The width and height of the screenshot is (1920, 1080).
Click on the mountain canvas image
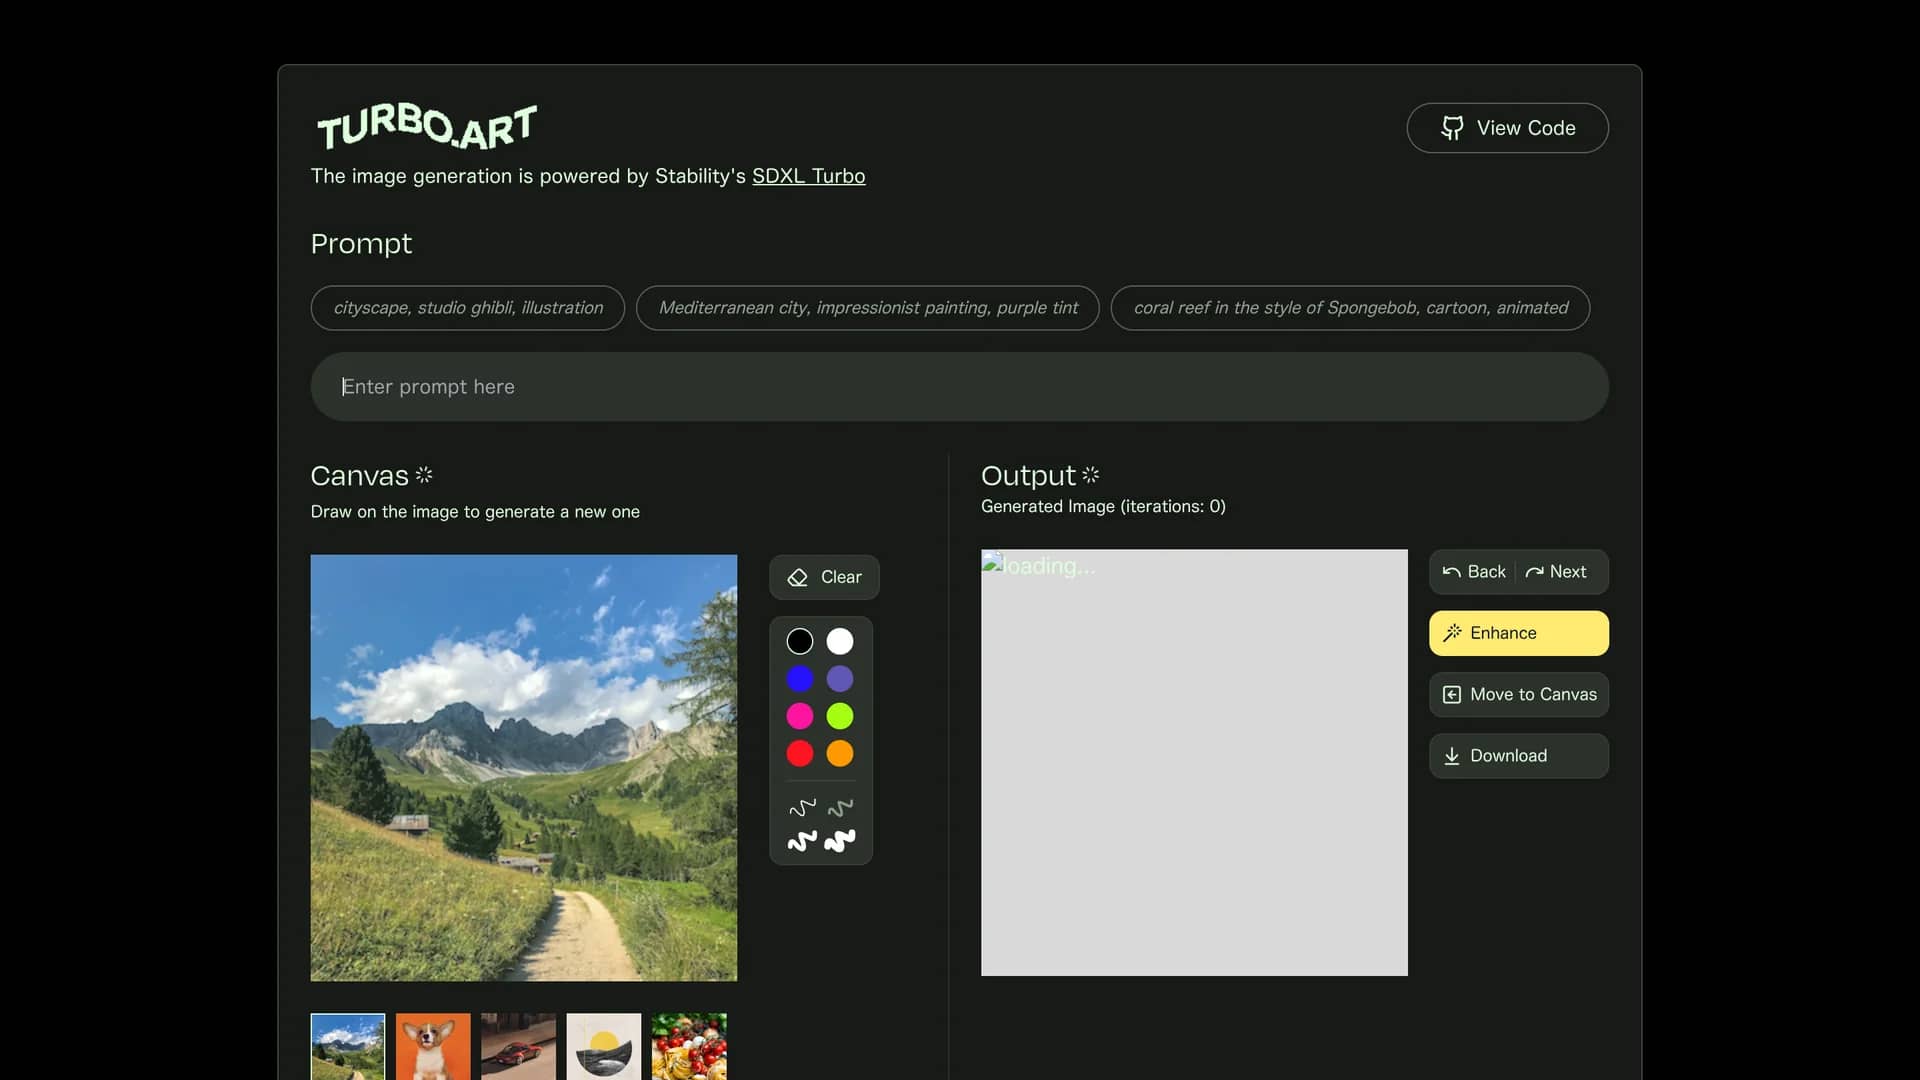[524, 768]
